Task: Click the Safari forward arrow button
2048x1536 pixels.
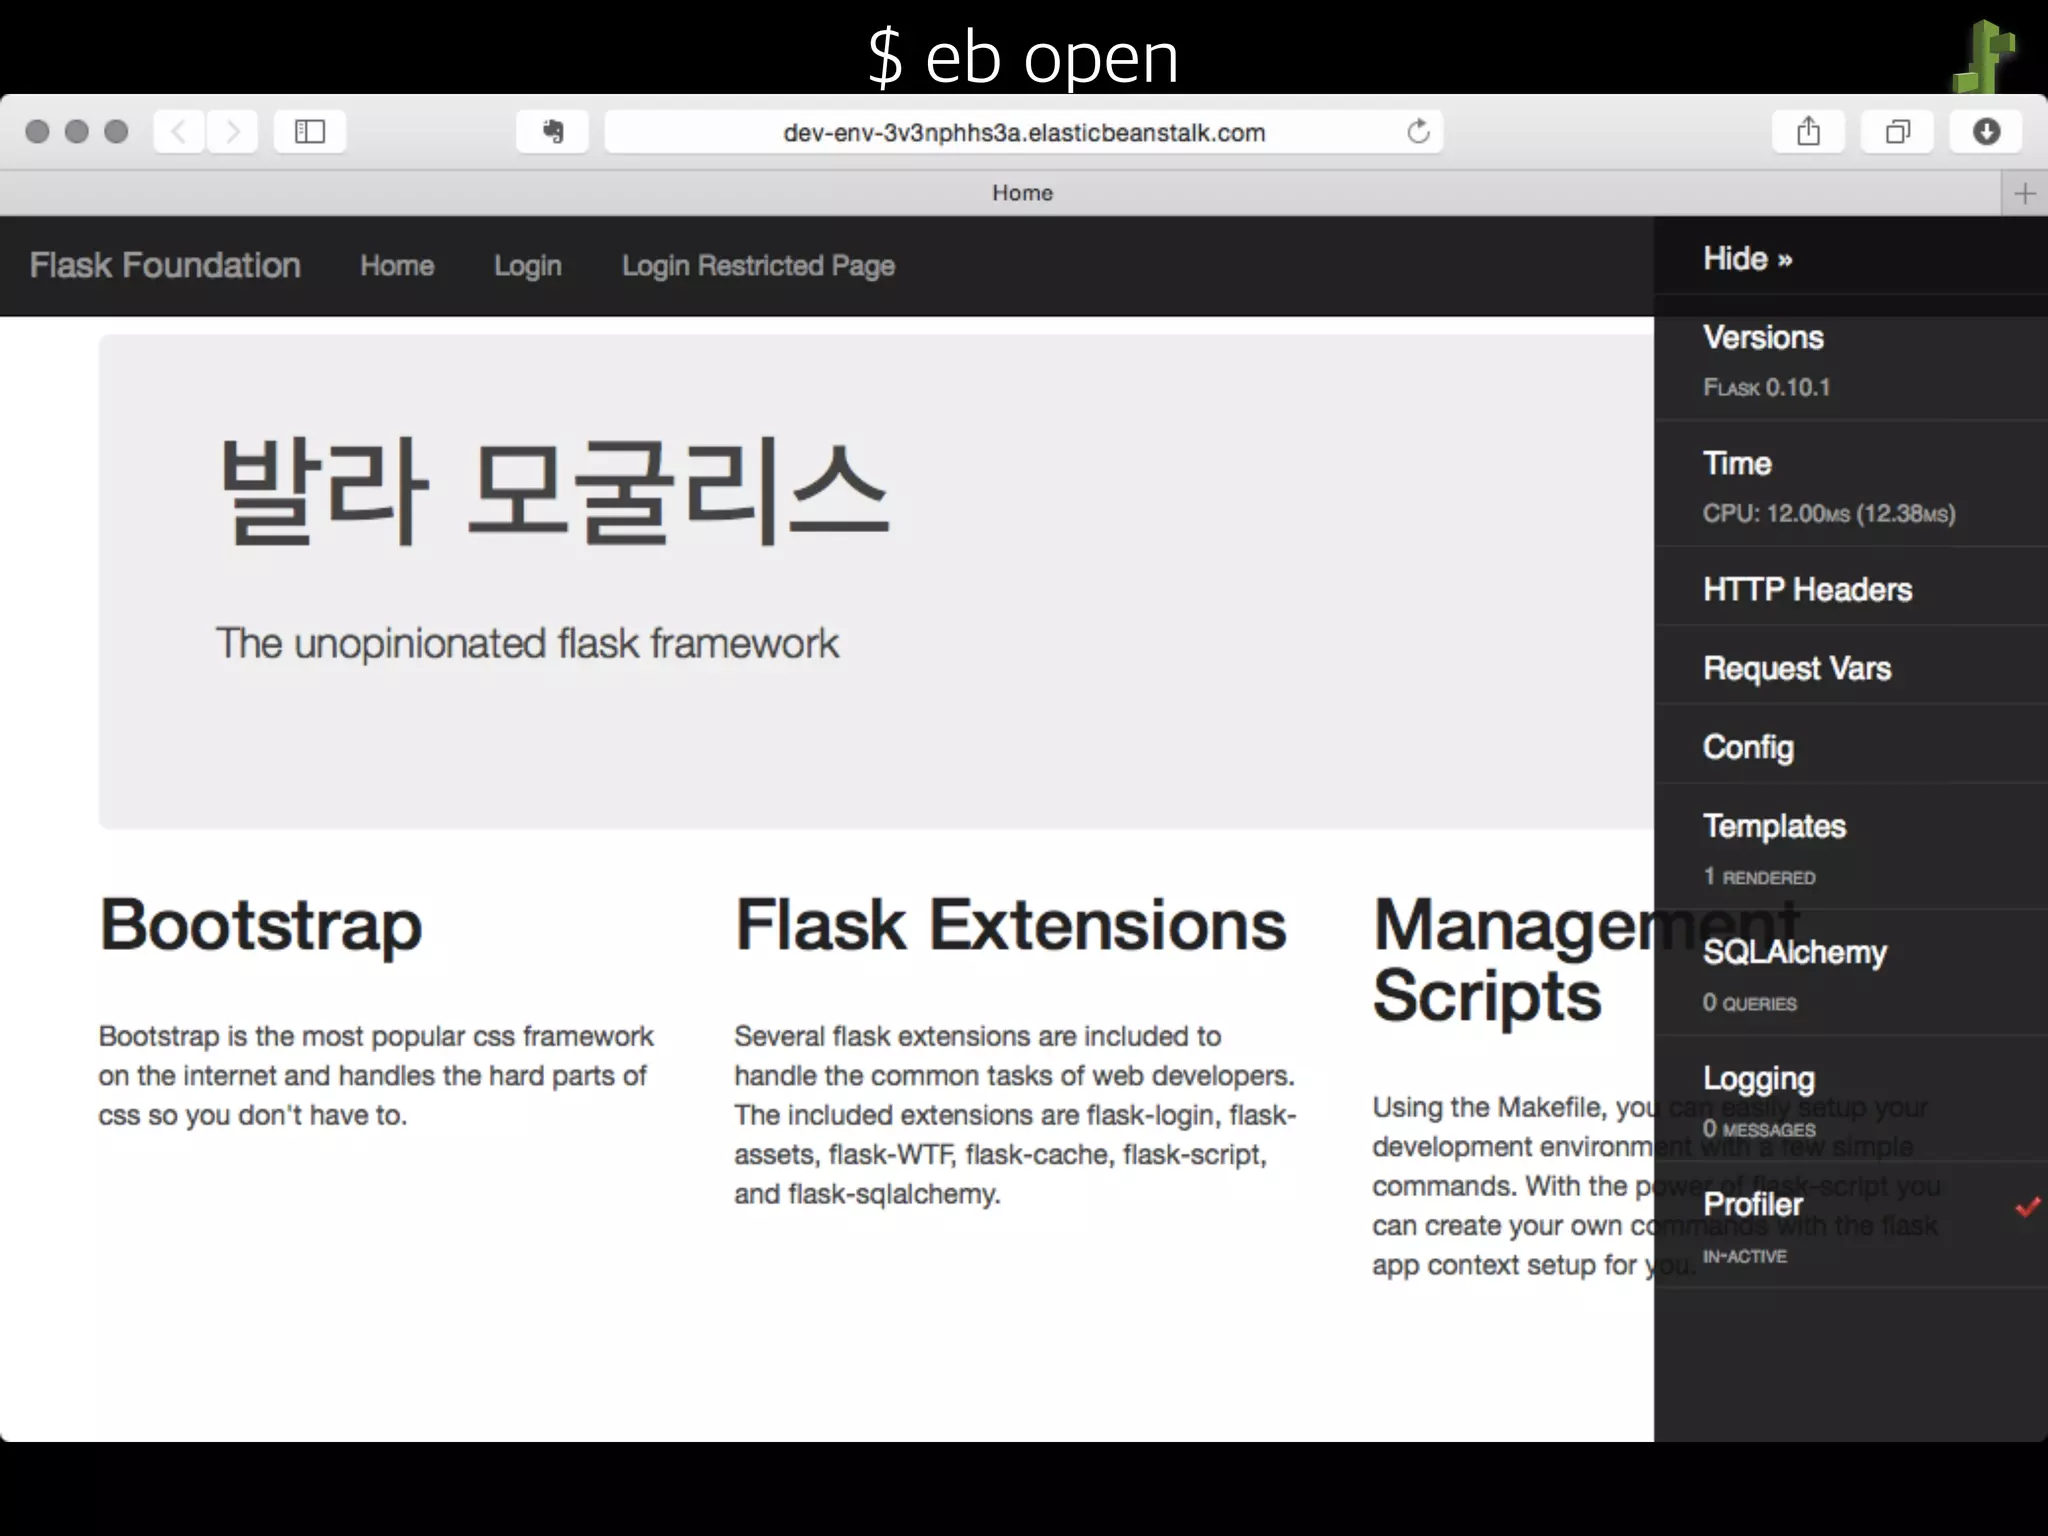Action: (x=233, y=132)
